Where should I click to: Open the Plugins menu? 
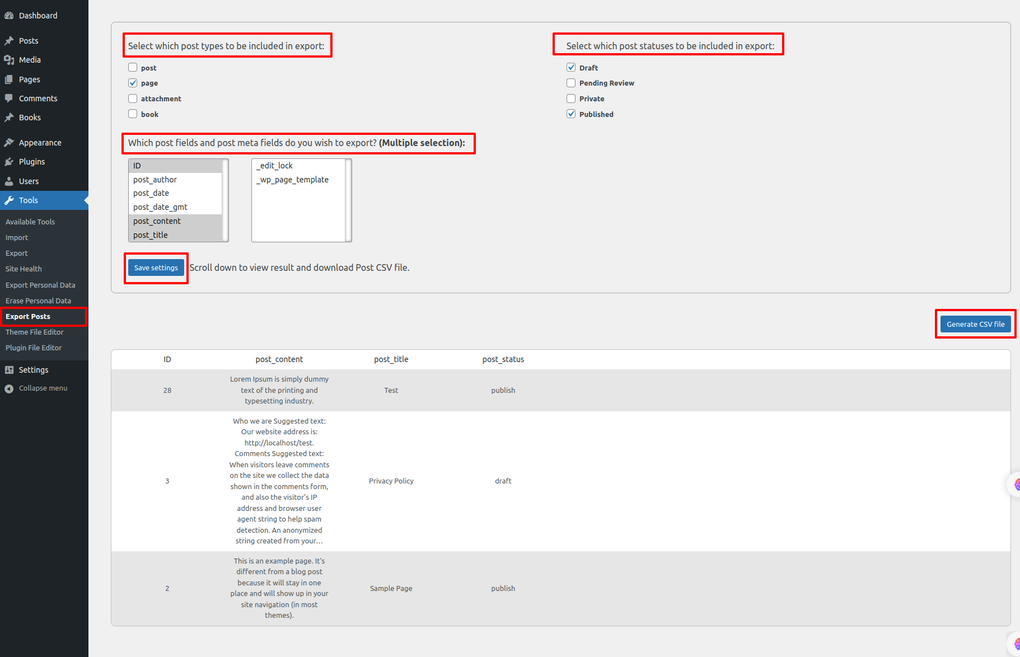click(x=32, y=162)
